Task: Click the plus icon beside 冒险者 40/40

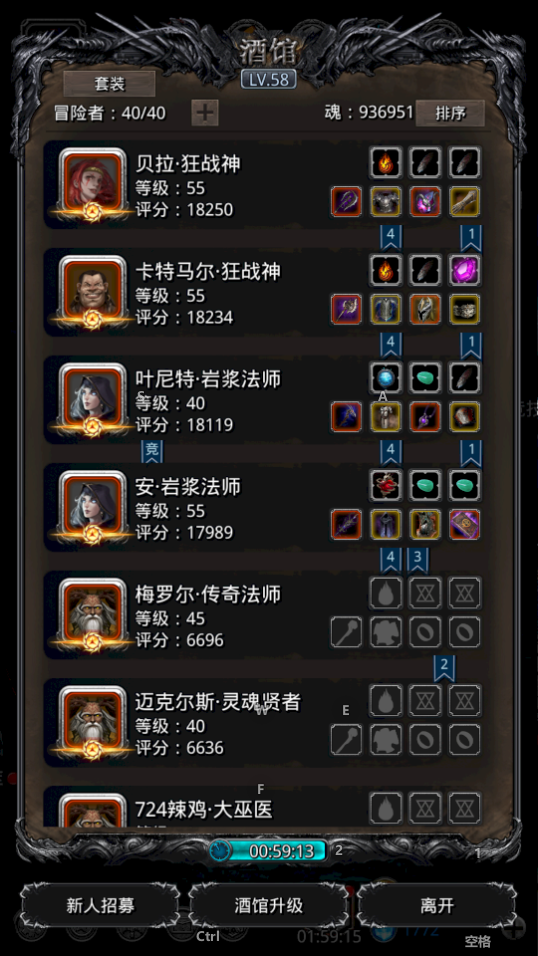Action: [x=205, y=113]
